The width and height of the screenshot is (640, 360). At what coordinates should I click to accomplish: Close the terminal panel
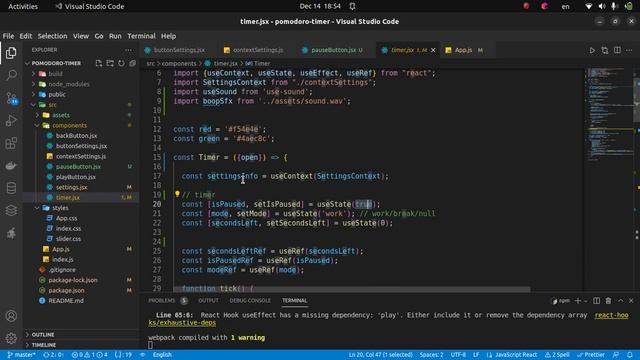[x=631, y=301]
